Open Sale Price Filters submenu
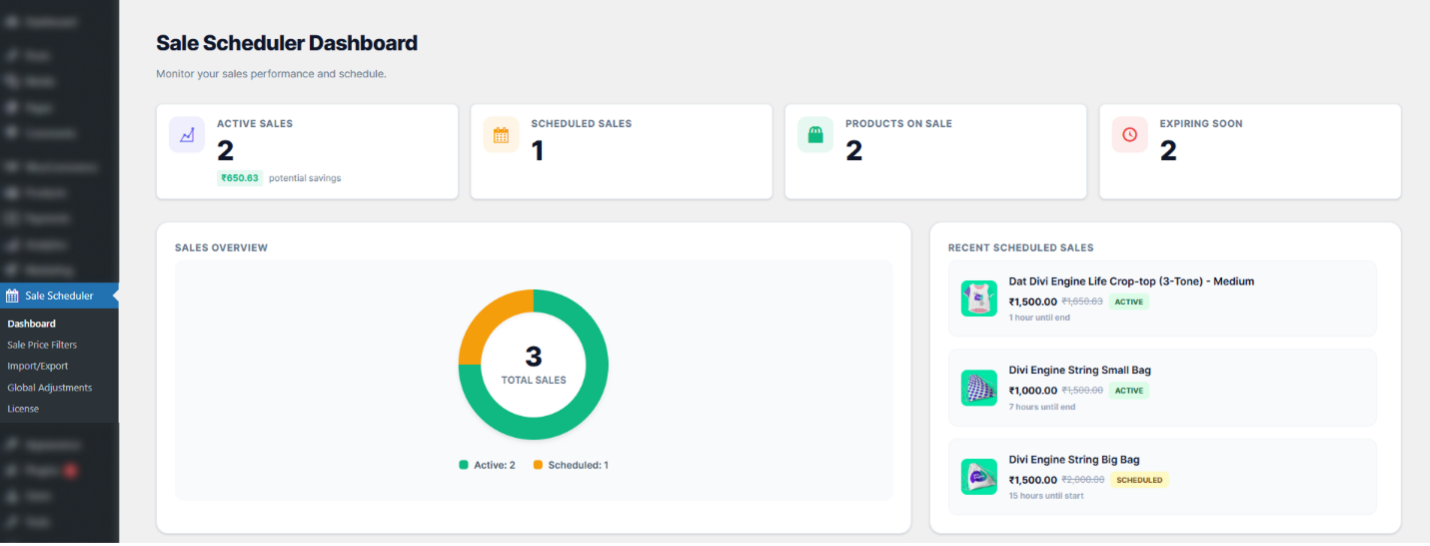 tap(42, 345)
